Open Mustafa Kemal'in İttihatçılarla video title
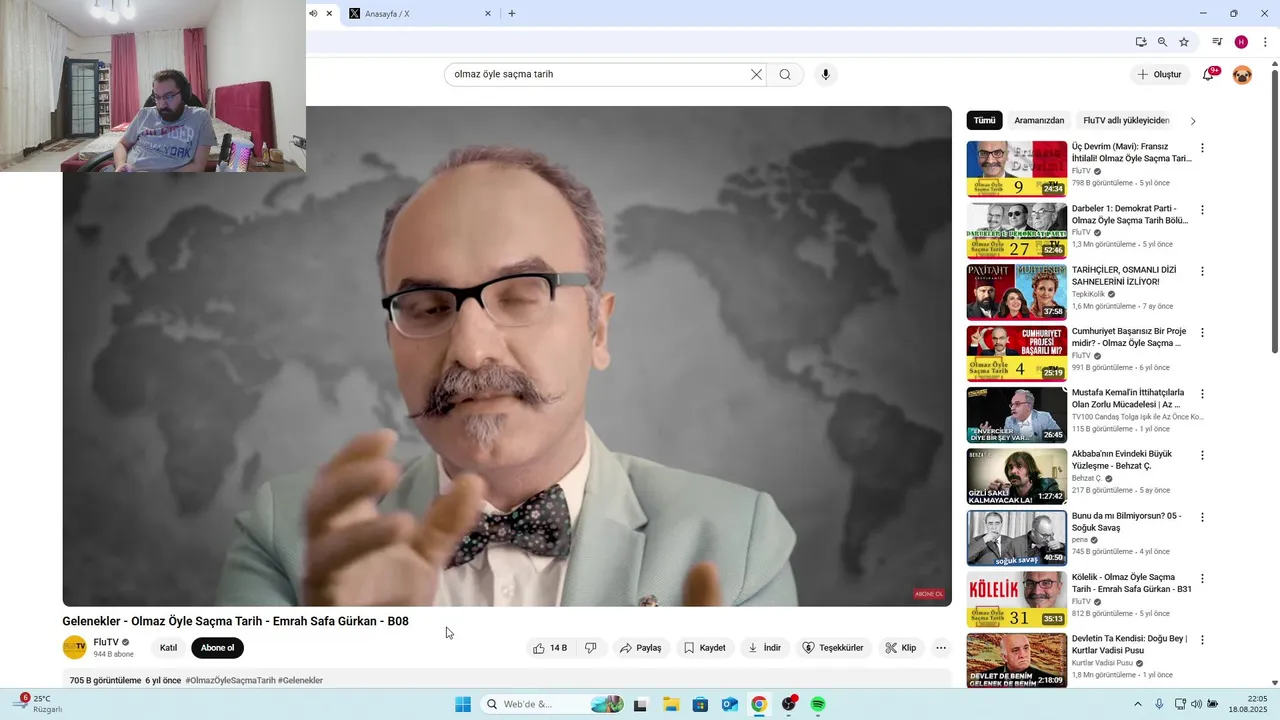 (x=1128, y=399)
